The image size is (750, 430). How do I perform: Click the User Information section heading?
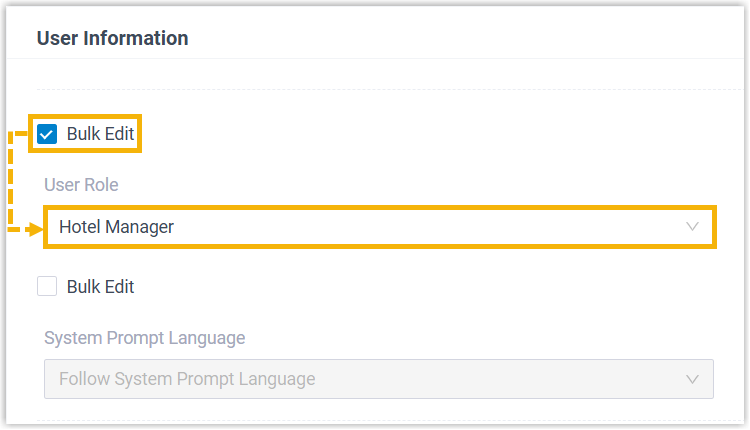pyautogui.click(x=112, y=39)
